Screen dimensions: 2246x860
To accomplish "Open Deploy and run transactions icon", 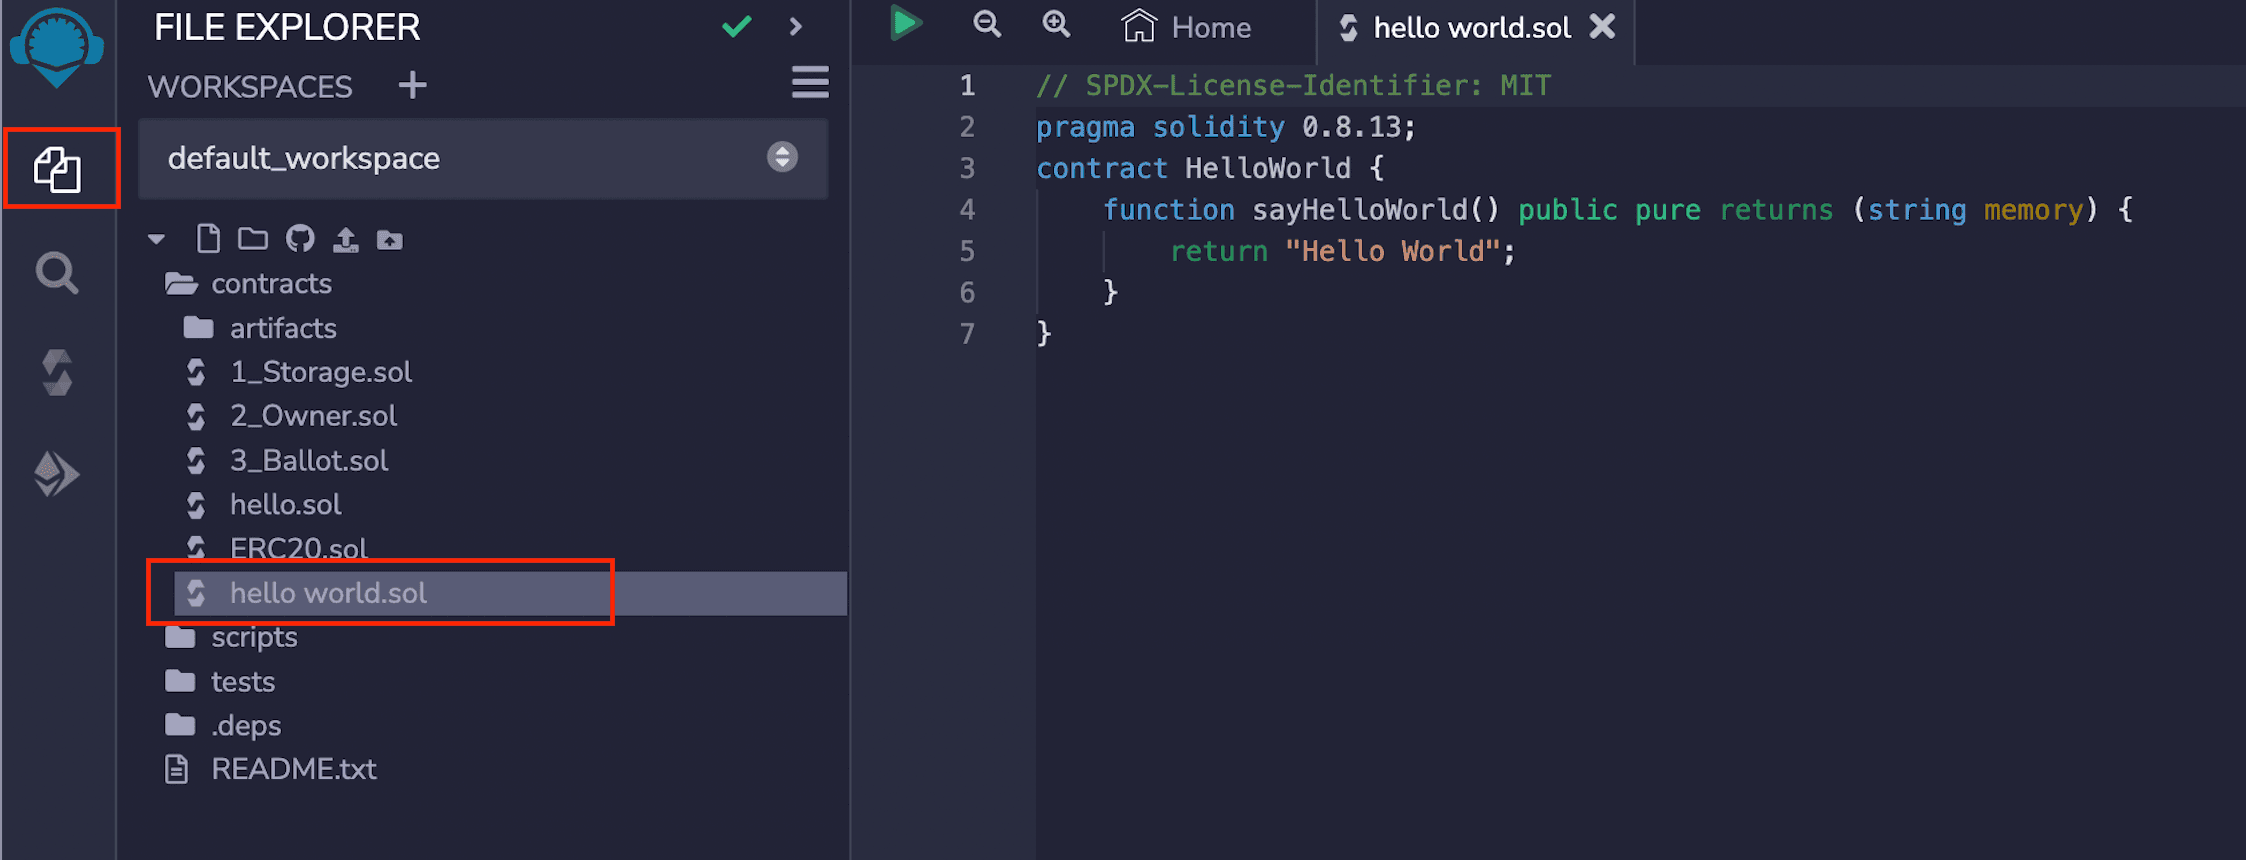I will [57, 473].
